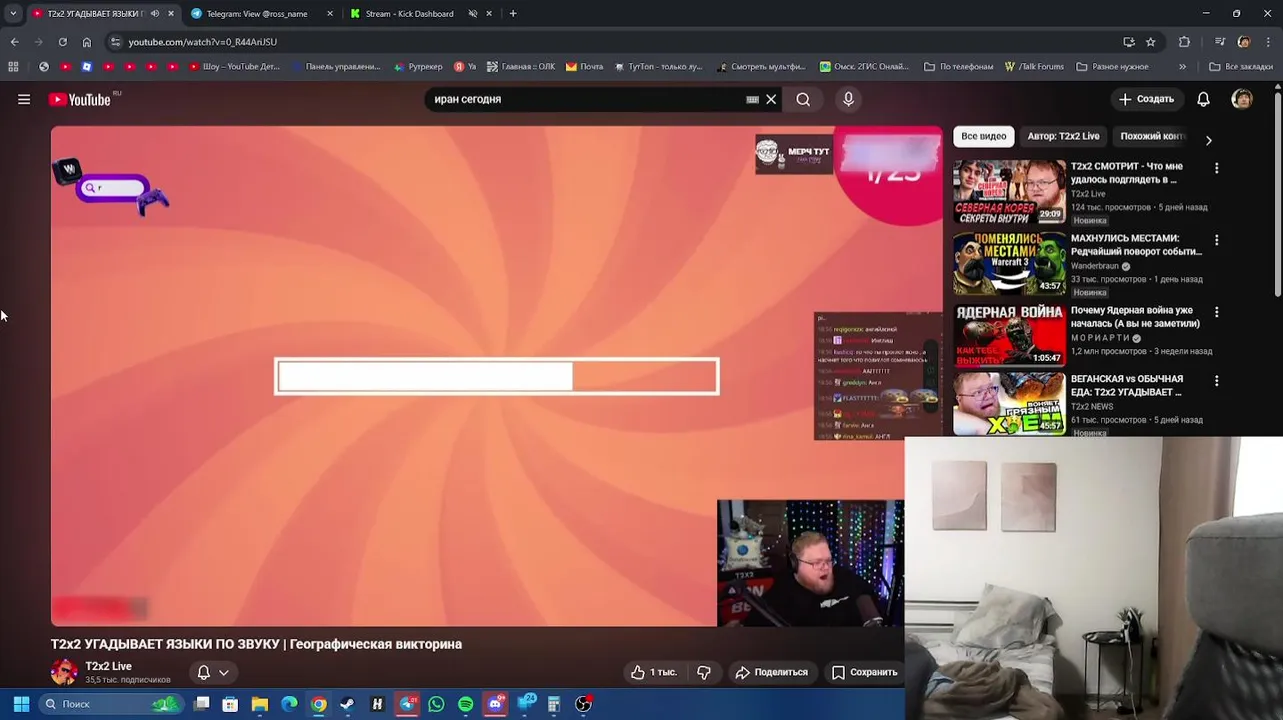The height and width of the screenshot is (720, 1283).
Task: Open Spotify from the taskbar
Action: [x=465, y=704]
